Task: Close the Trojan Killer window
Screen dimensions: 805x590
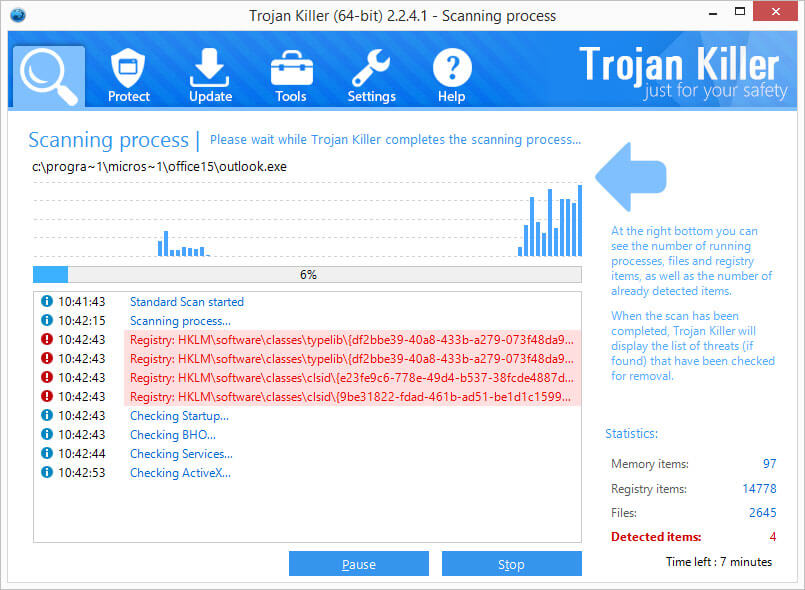Action: coord(775,11)
